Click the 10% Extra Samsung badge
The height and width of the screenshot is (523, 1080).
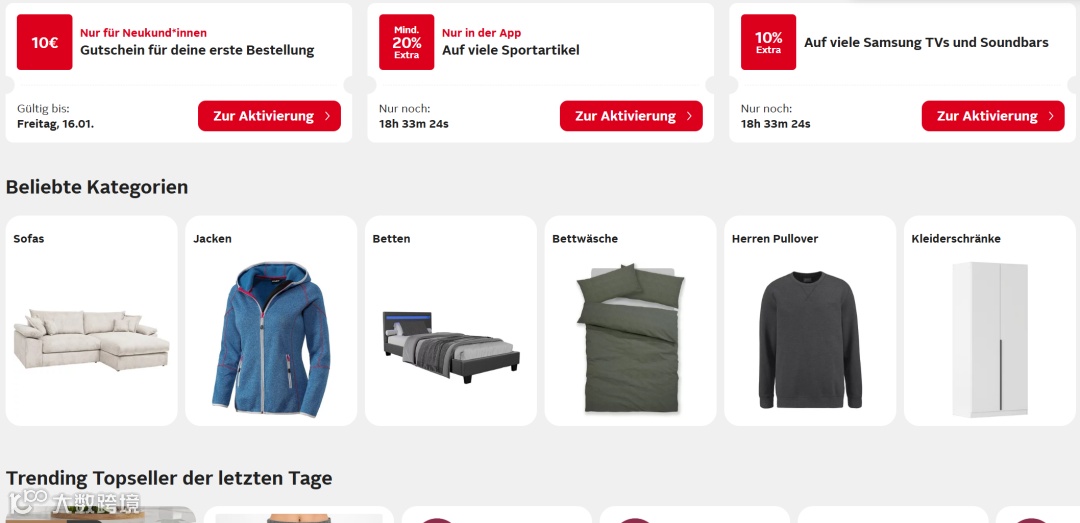[768, 42]
